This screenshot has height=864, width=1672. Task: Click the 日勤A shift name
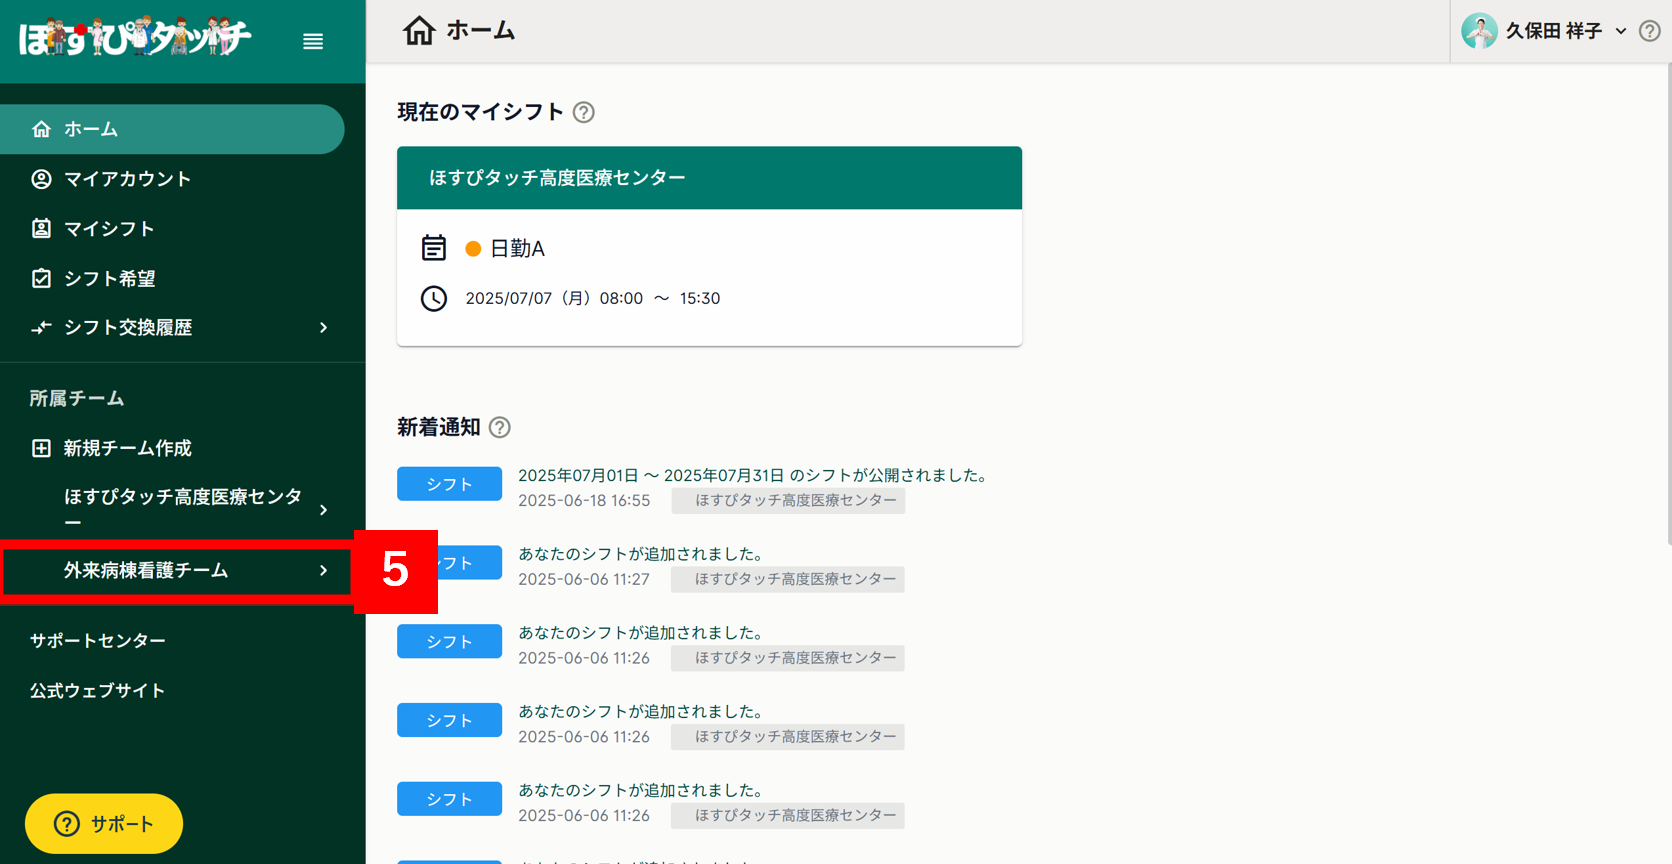pos(517,248)
